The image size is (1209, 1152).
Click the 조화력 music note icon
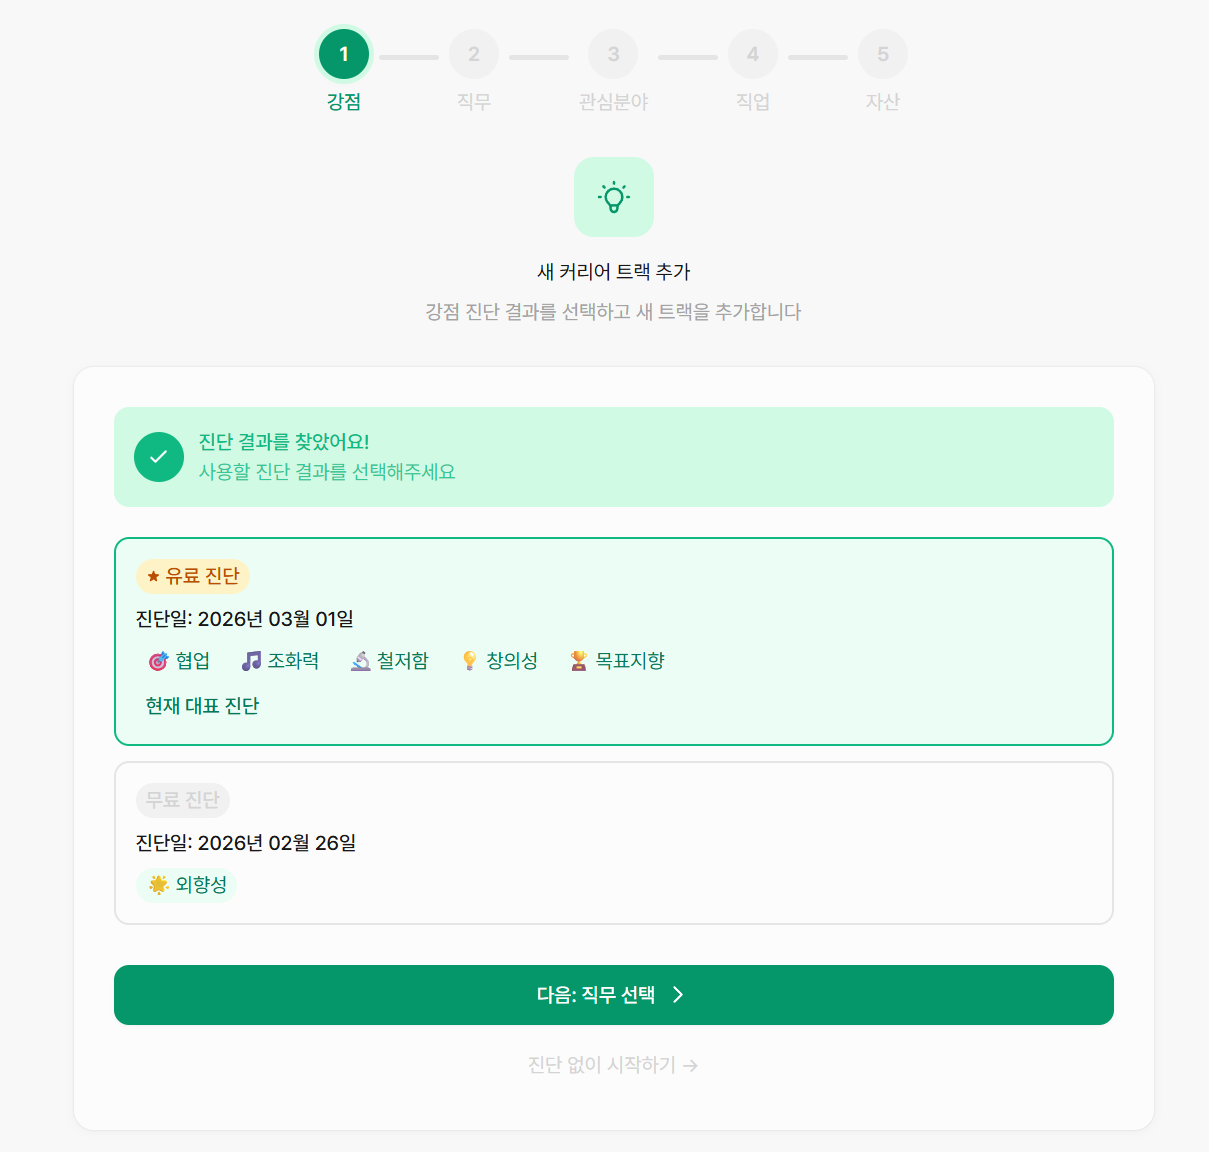point(250,660)
